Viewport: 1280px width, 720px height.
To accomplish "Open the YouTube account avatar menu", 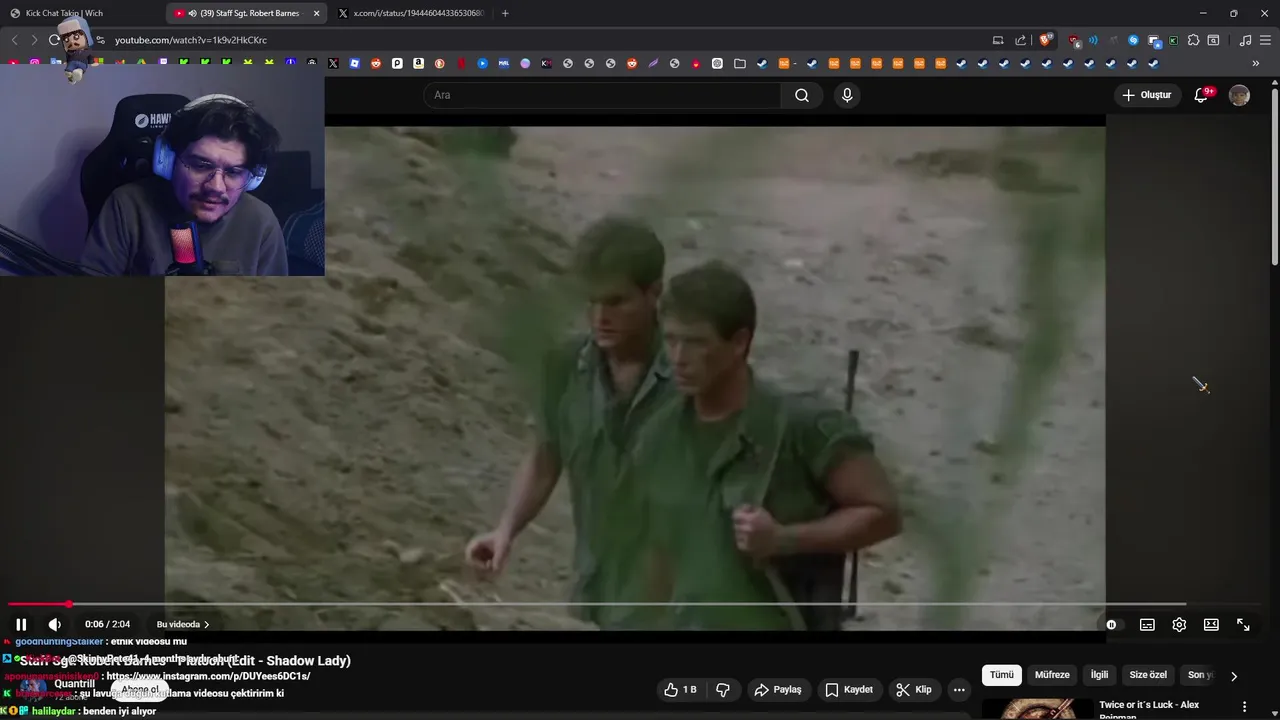I will pos(1239,95).
